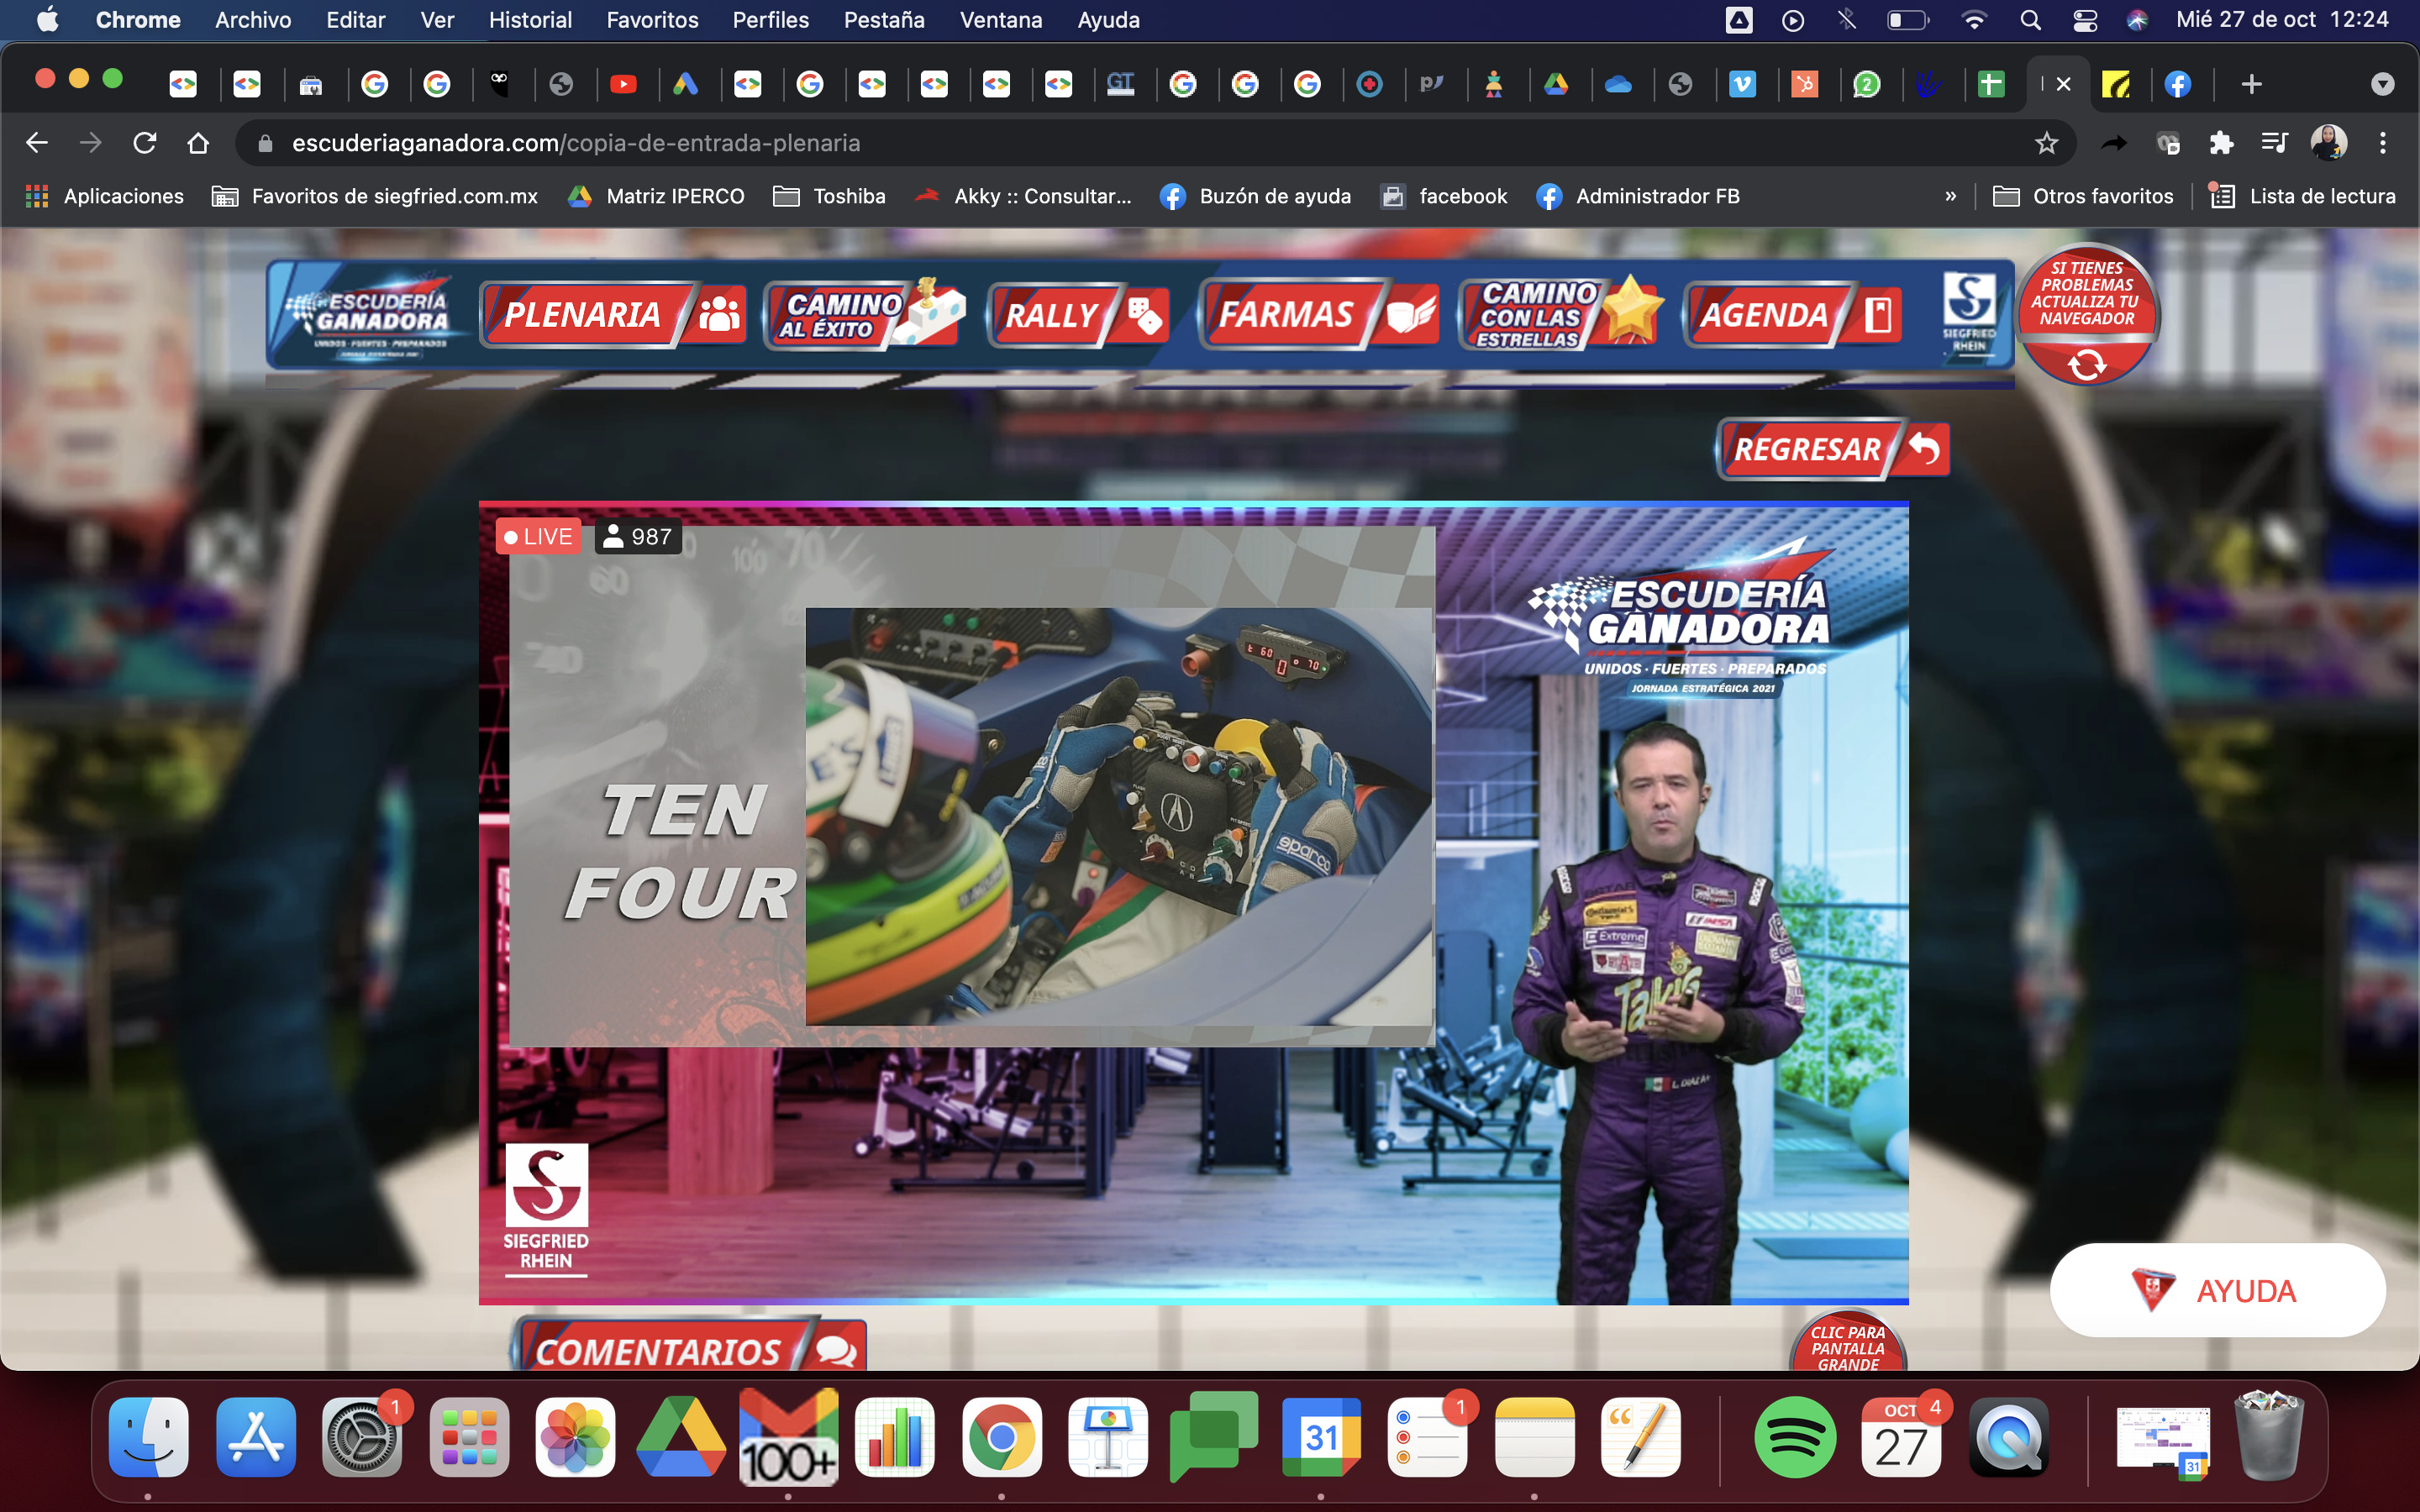Click the REGRESAR back button
Screen dimensions: 2420x1512
[1833, 449]
